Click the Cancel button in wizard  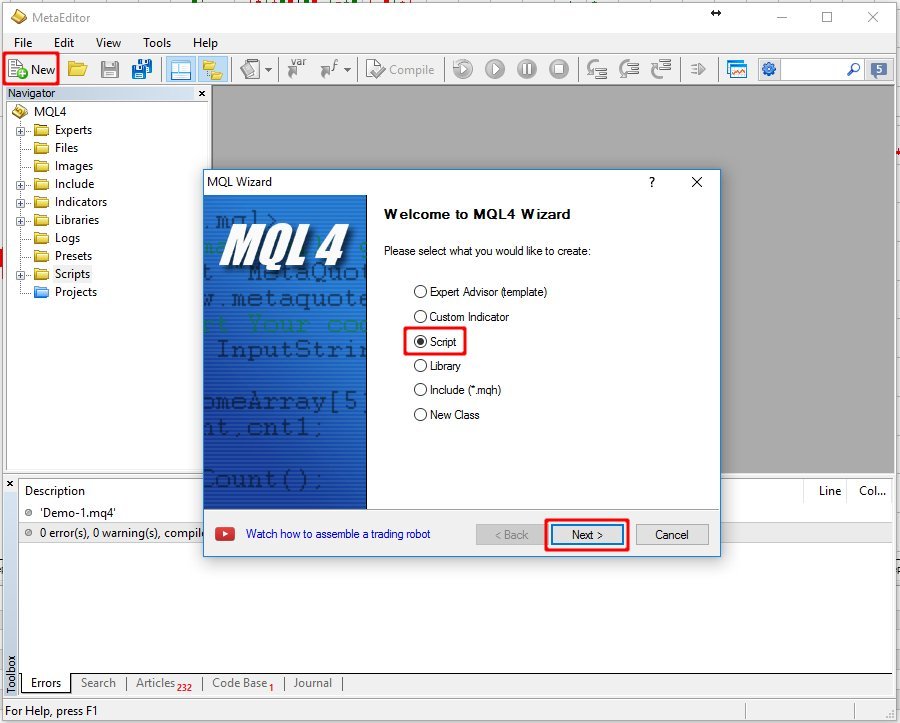coord(672,535)
